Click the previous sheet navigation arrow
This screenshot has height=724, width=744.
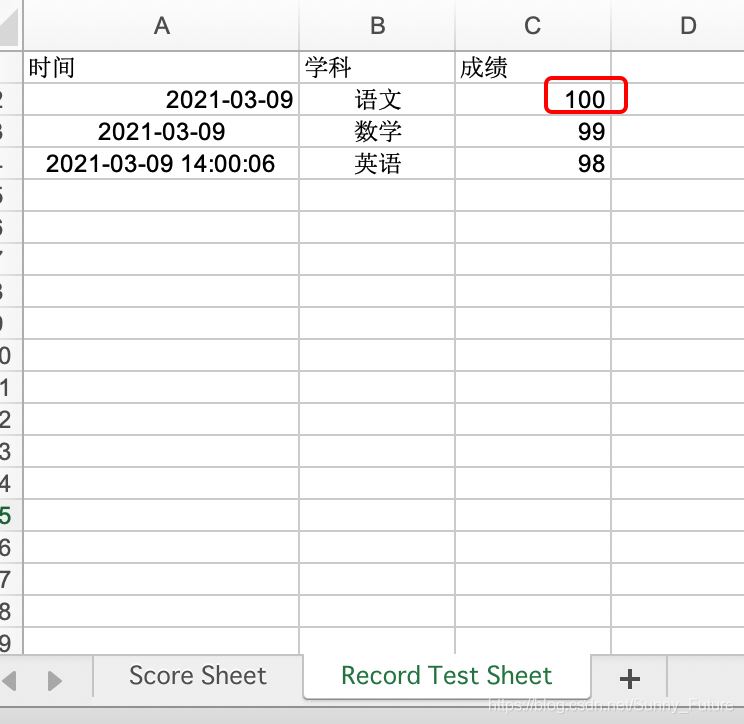point(10,681)
